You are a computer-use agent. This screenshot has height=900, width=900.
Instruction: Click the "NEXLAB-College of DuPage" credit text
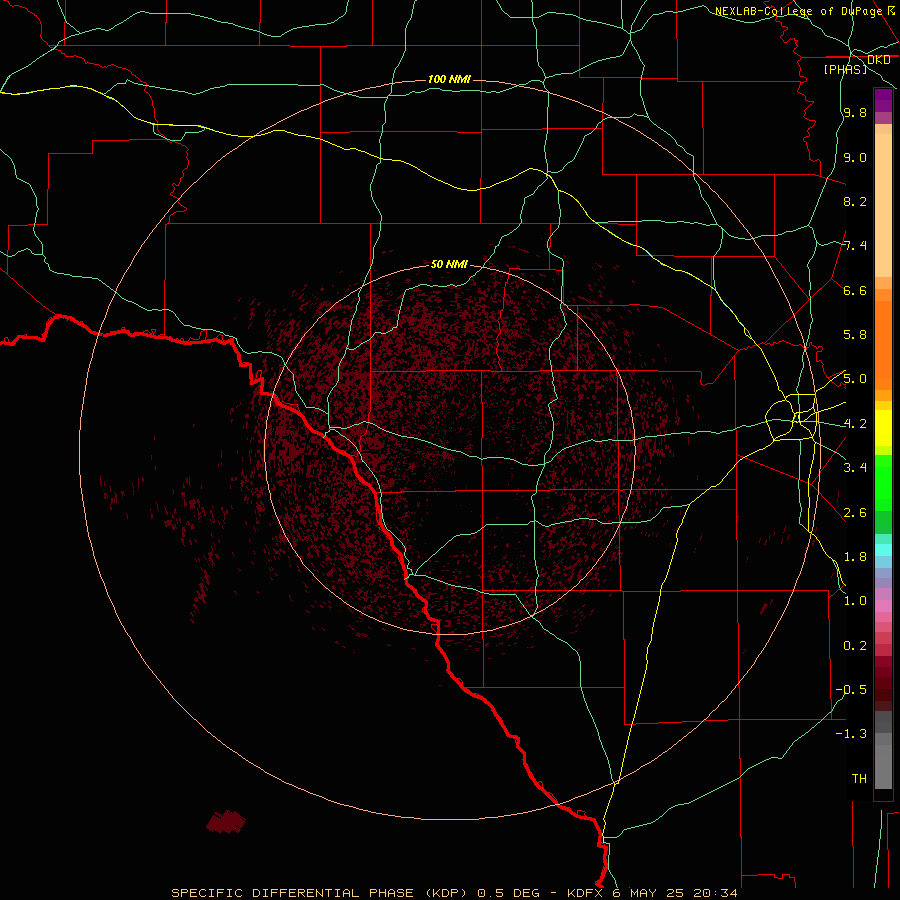click(798, 11)
